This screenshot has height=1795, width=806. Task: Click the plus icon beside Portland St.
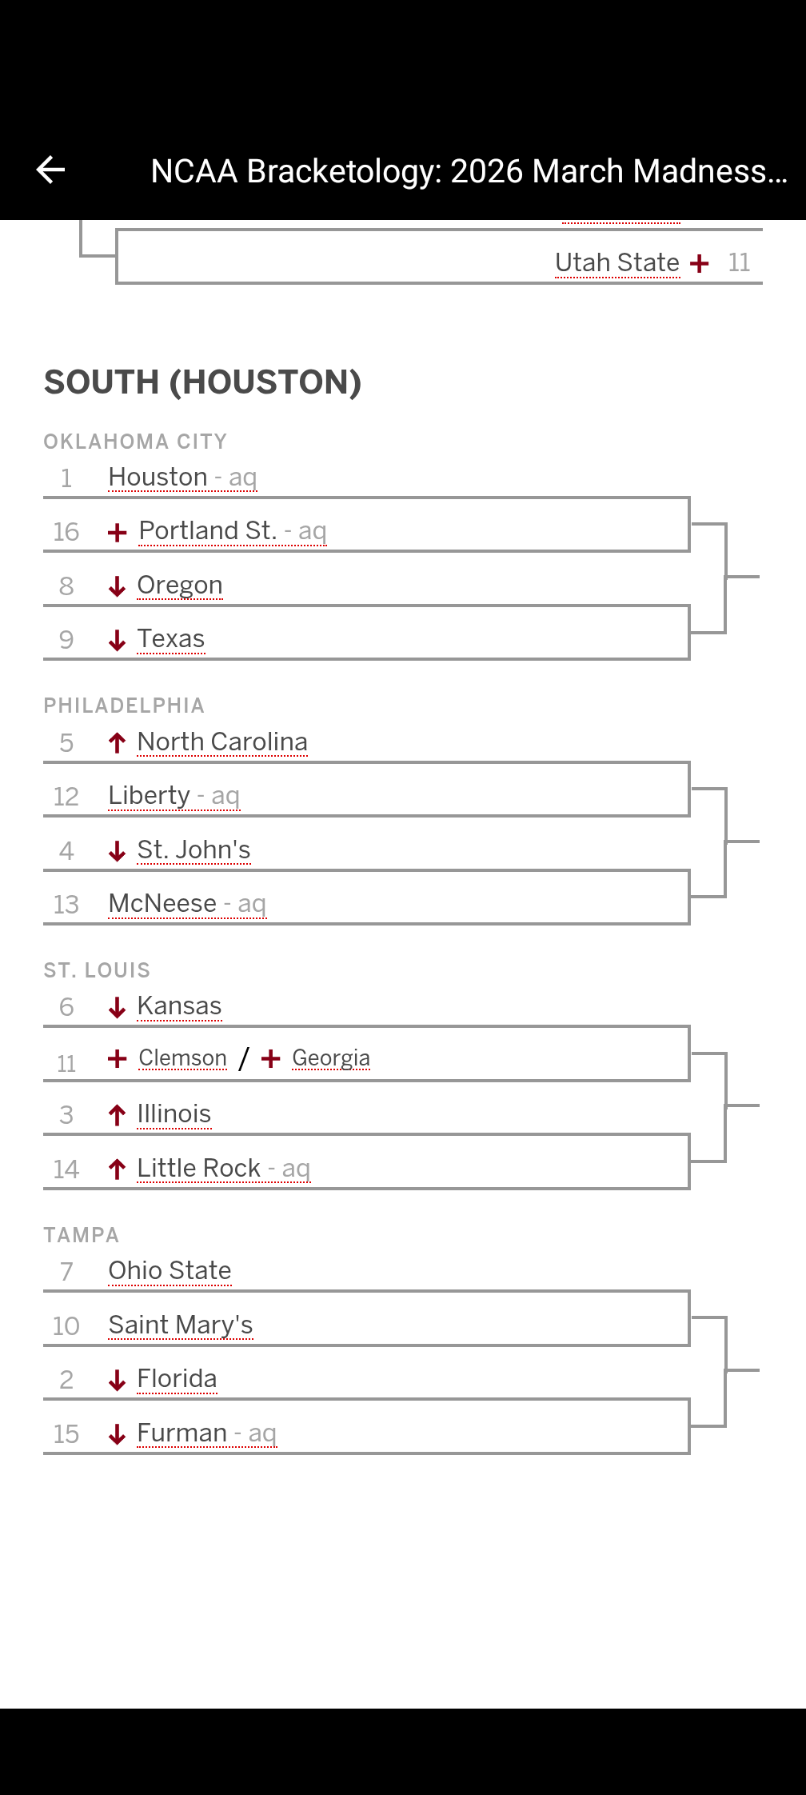click(x=117, y=532)
